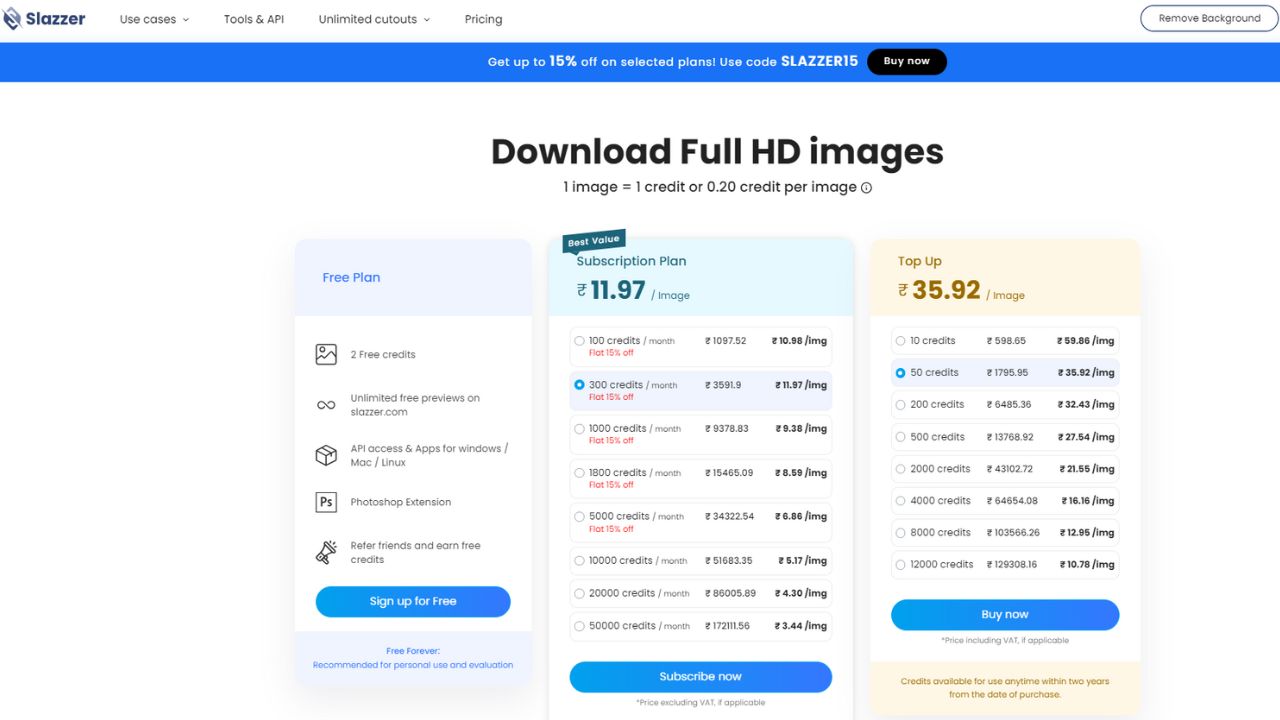
Task: Click the refer friends megaphone icon
Action: coord(326,552)
